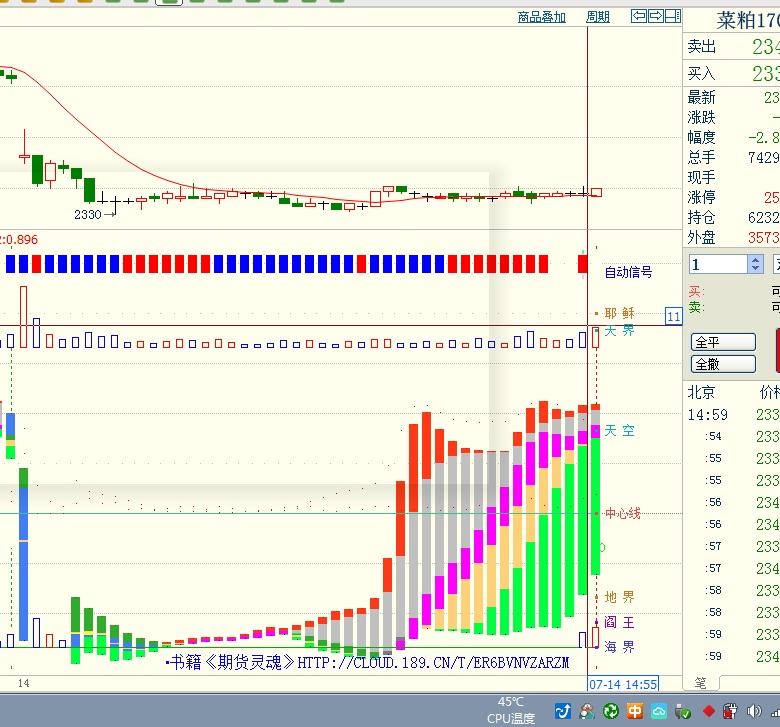780x727 pixels.
Task: Click the right arrow navigation icon
Action: [x=656, y=16]
